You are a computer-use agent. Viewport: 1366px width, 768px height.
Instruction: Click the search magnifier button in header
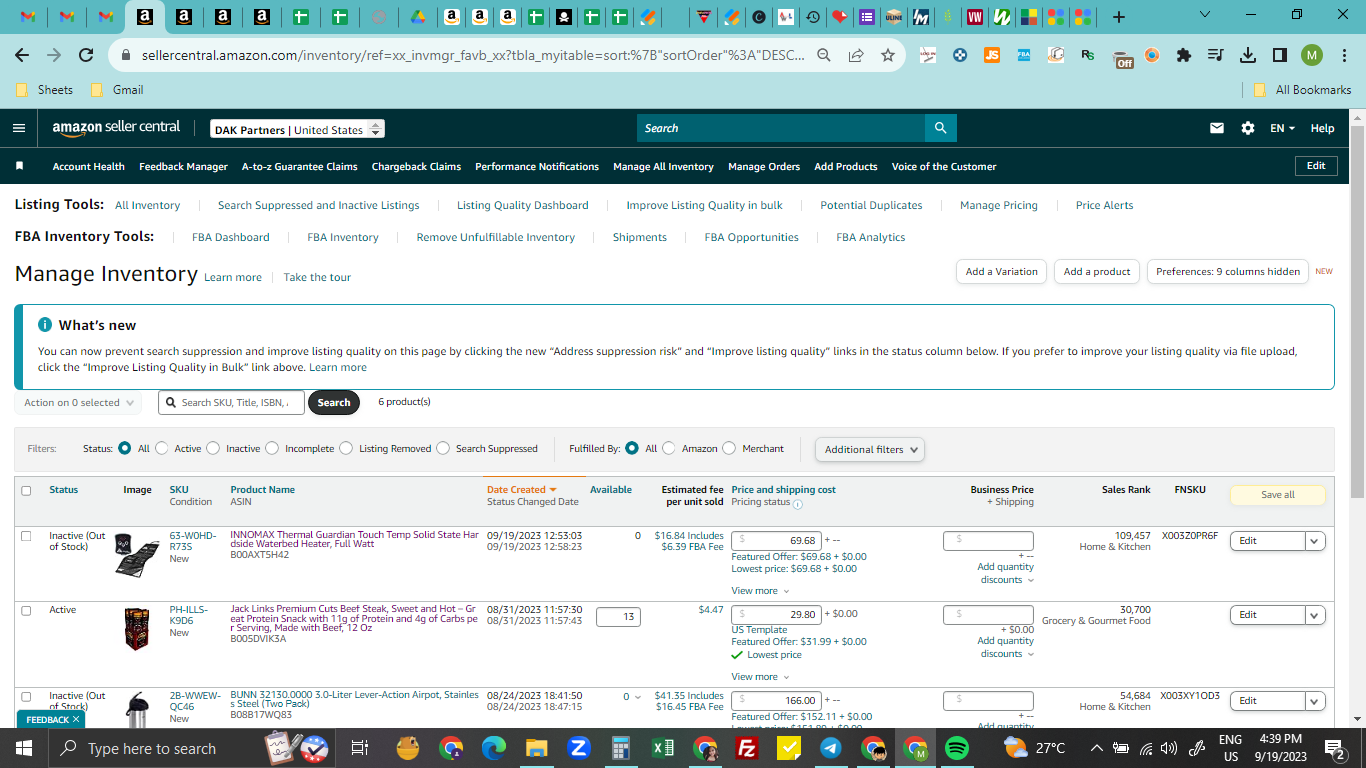pos(940,128)
